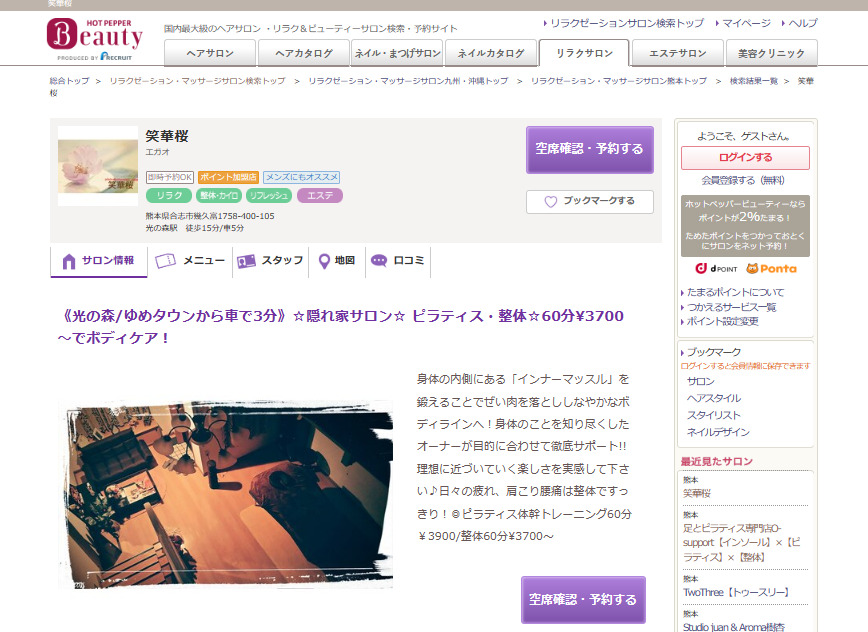Click the salon interior photo
The height and width of the screenshot is (632, 868).
[225, 494]
